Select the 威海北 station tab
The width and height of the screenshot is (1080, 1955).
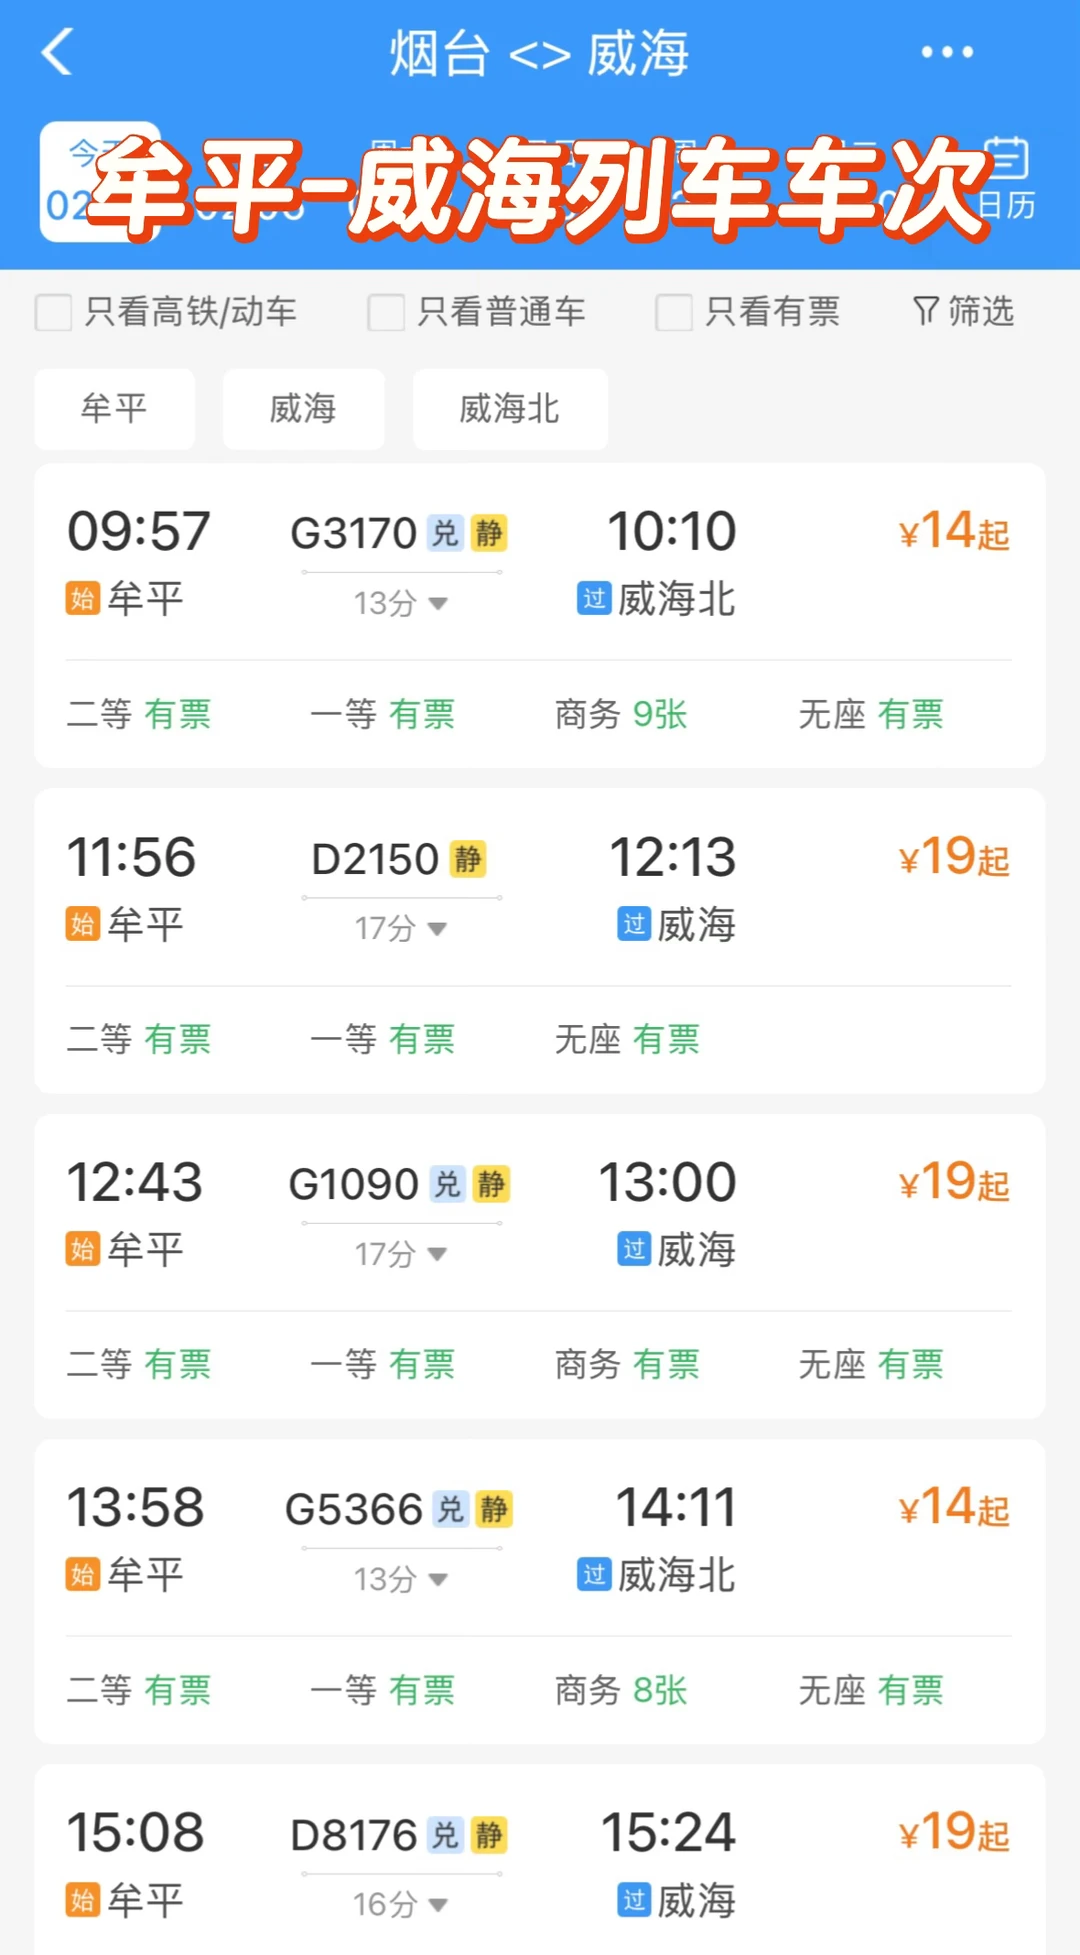510,409
